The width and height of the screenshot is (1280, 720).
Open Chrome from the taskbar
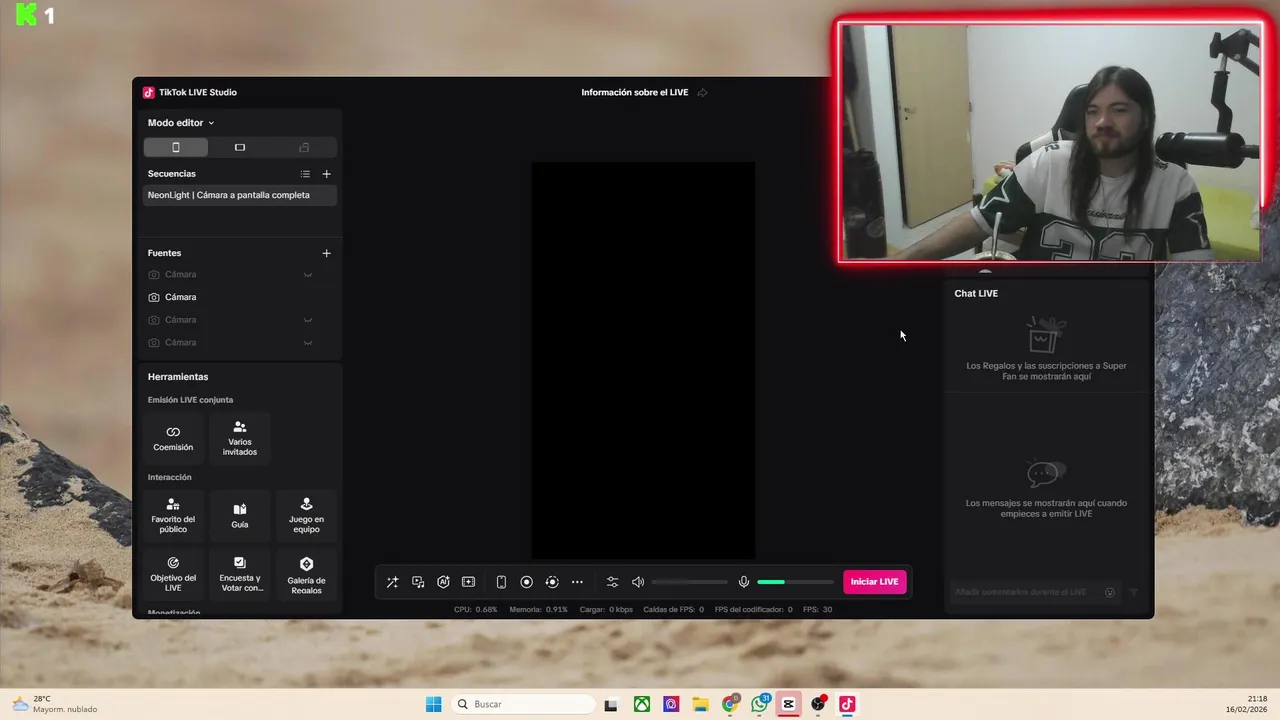pyautogui.click(x=730, y=704)
